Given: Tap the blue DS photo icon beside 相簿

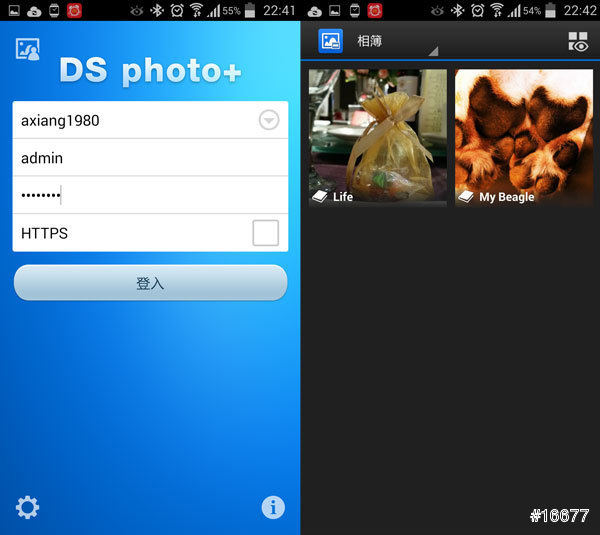Looking at the screenshot, I should pos(330,41).
